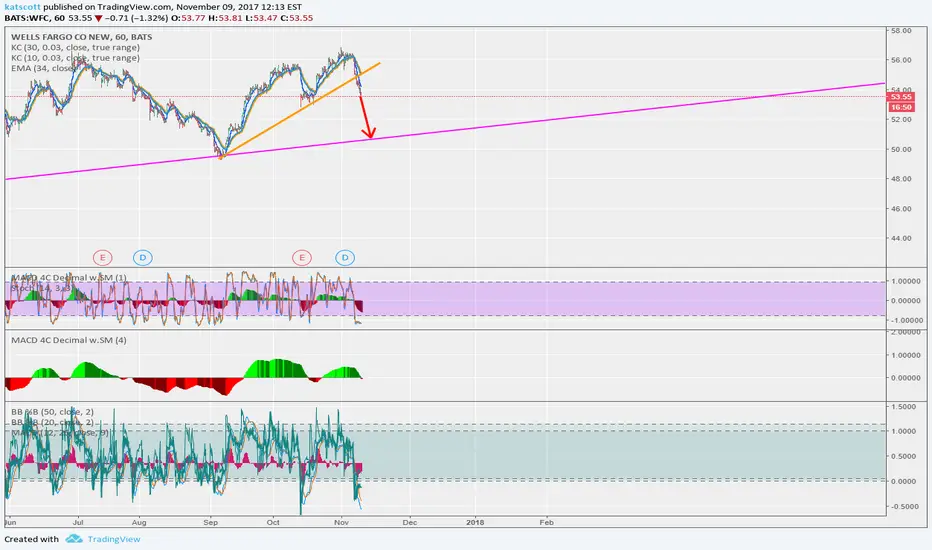Select the BB %B (50, close, 2) legend
932x550 pixels.
tap(52, 411)
